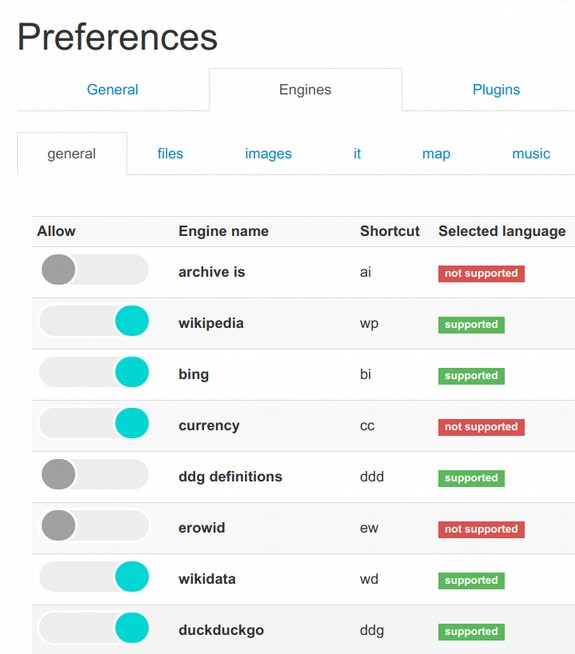
Task: Select the 'ew' shortcut cell
Action: coord(369,528)
